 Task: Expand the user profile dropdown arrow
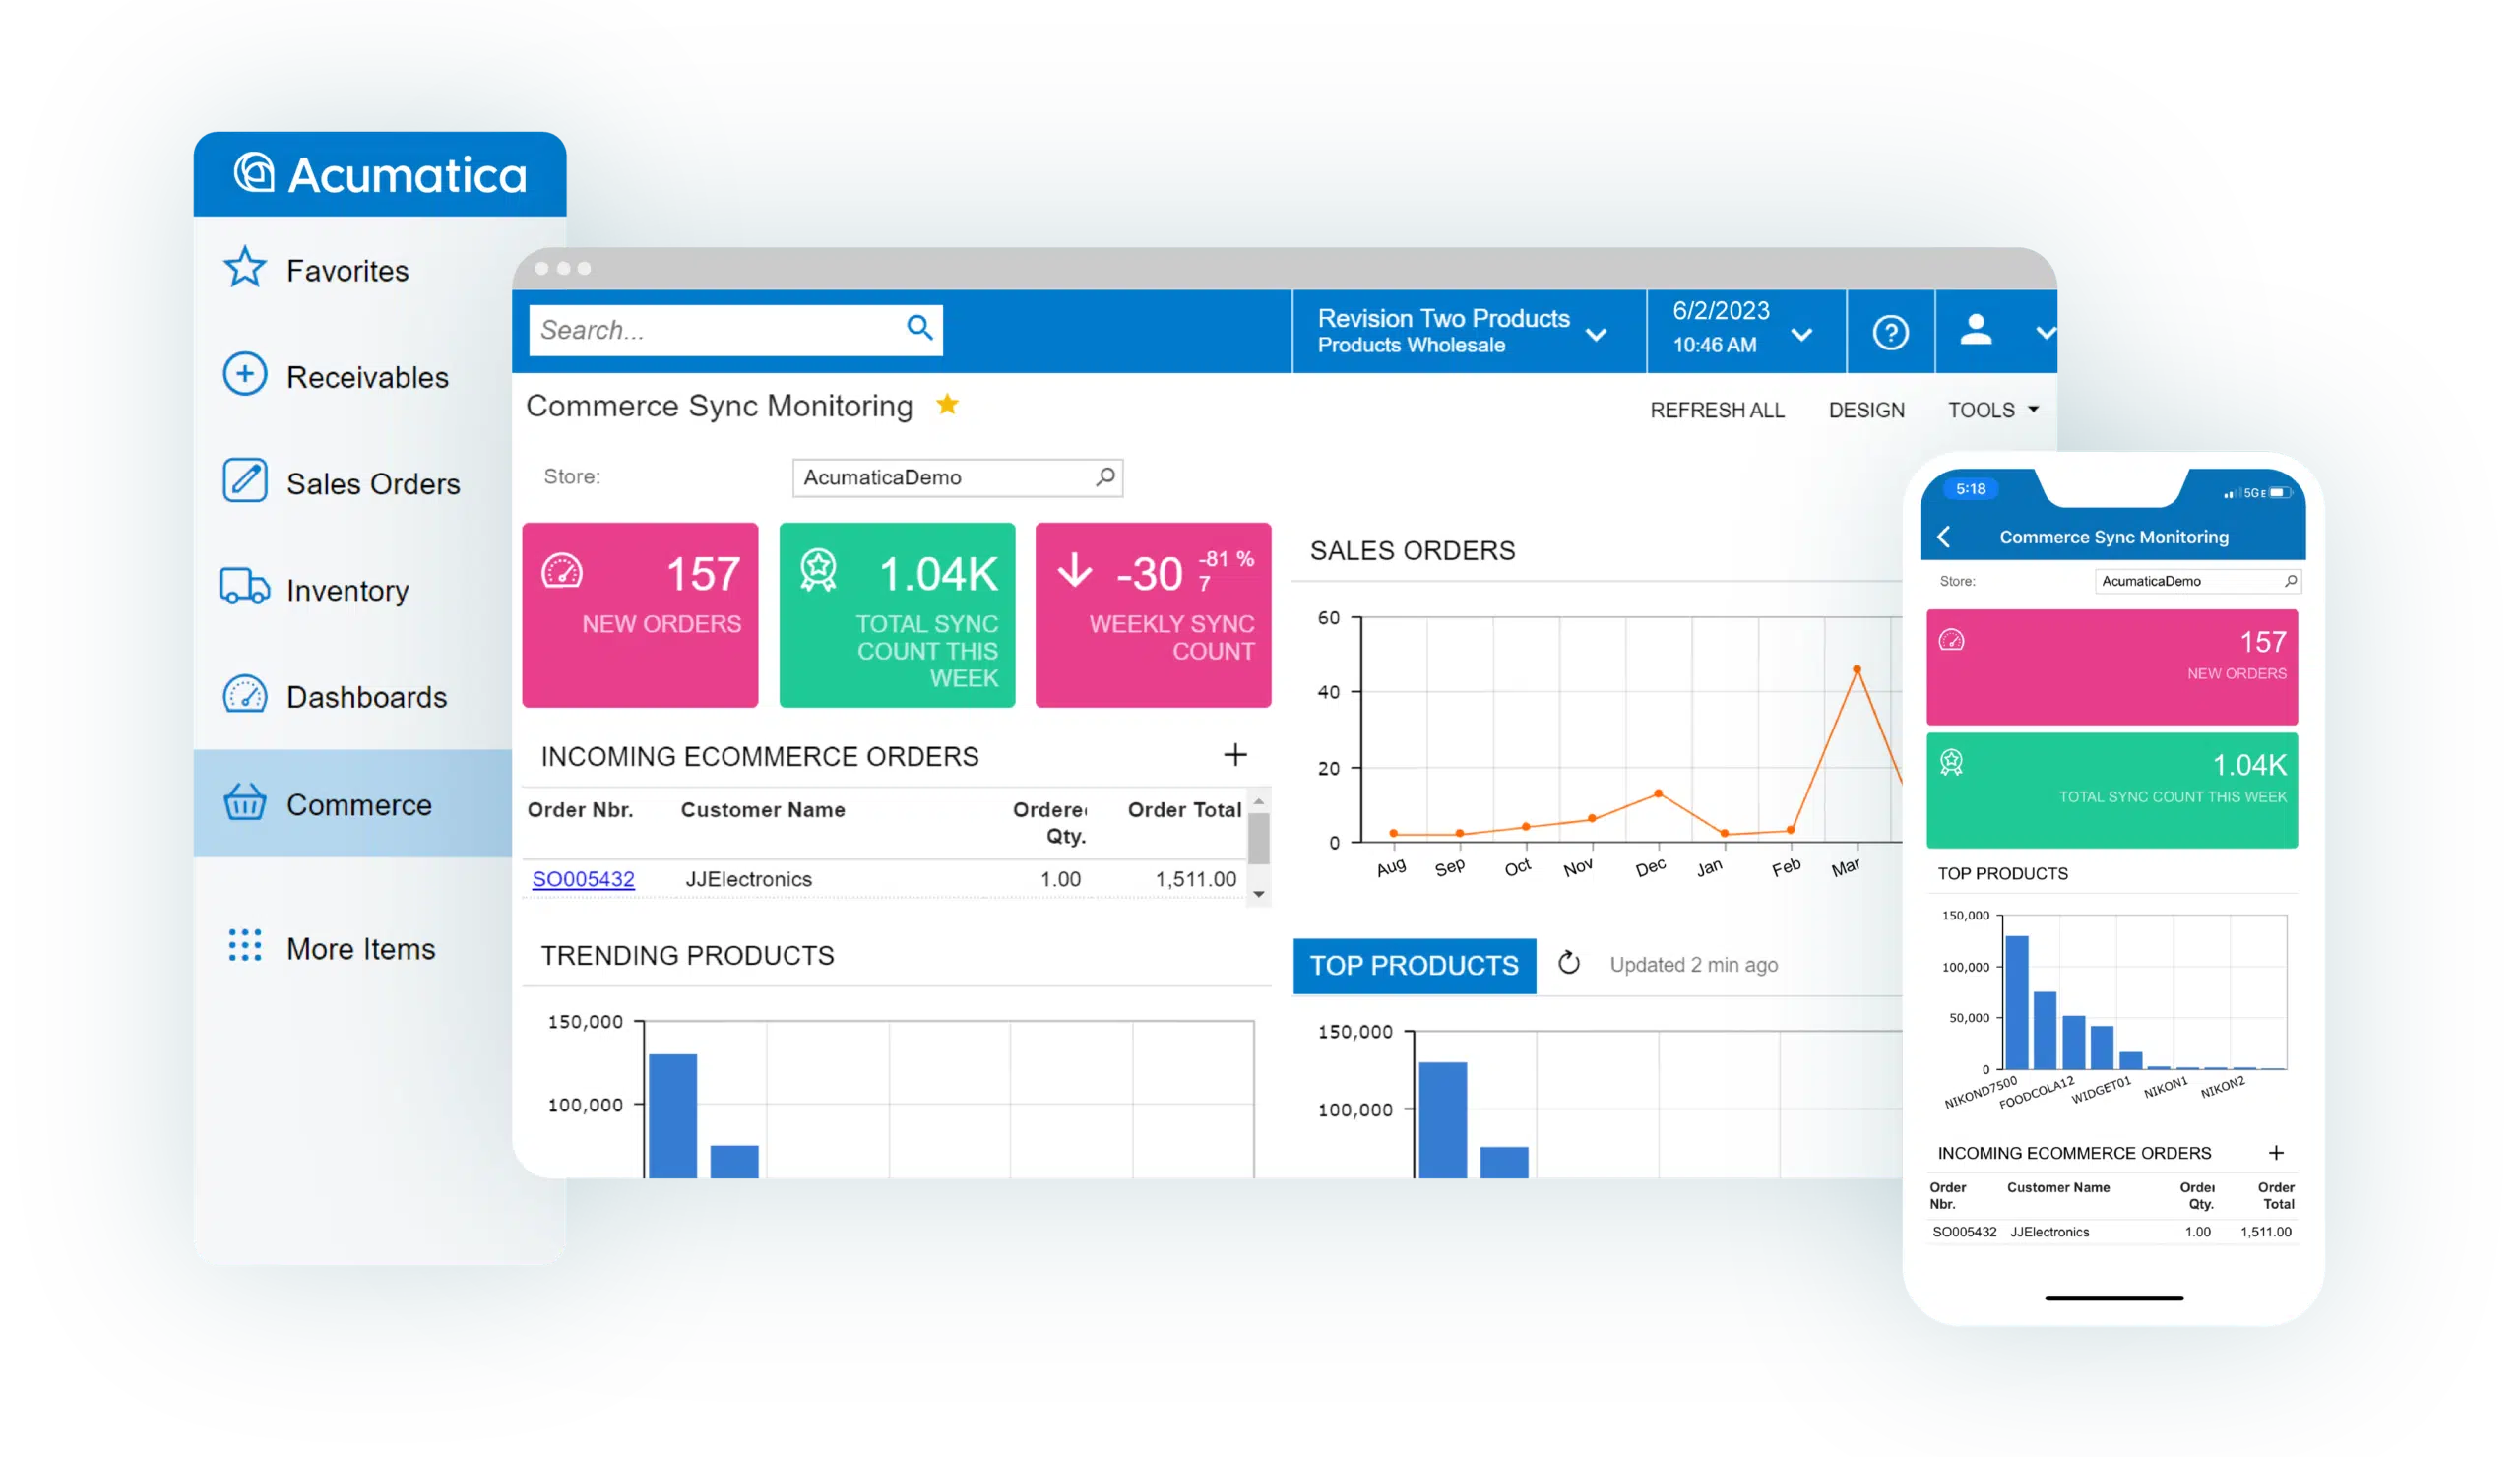pos(2045,333)
